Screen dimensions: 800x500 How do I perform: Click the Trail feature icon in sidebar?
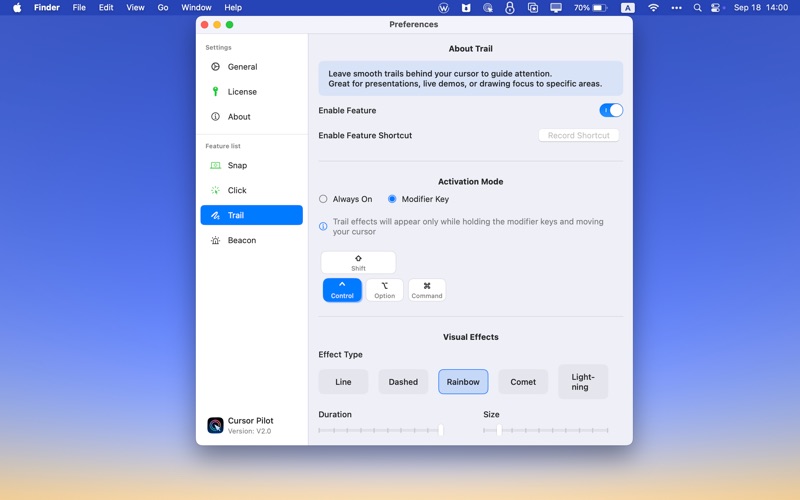tap(215, 215)
